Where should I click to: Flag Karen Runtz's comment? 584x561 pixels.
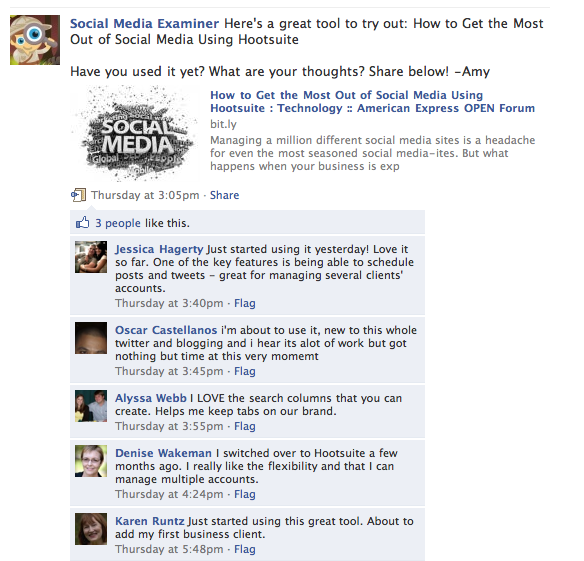(245, 549)
